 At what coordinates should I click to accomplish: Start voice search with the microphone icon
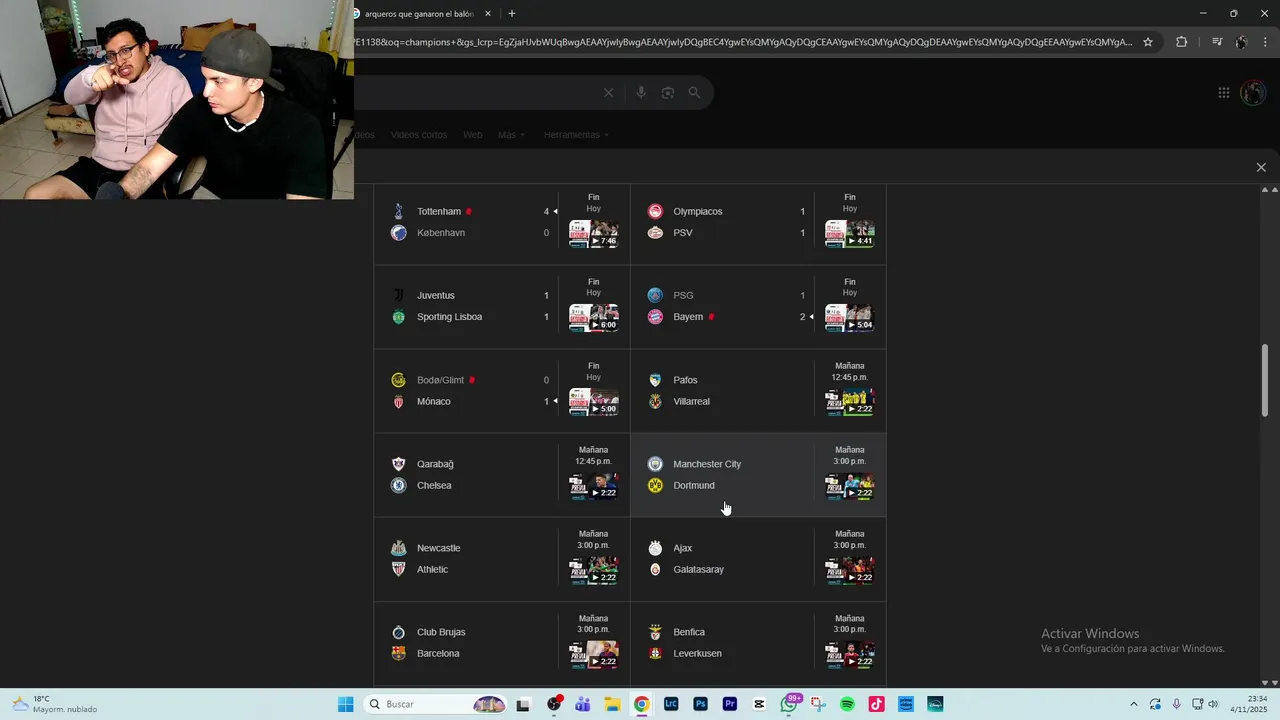pyautogui.click(x=641, y=93)
